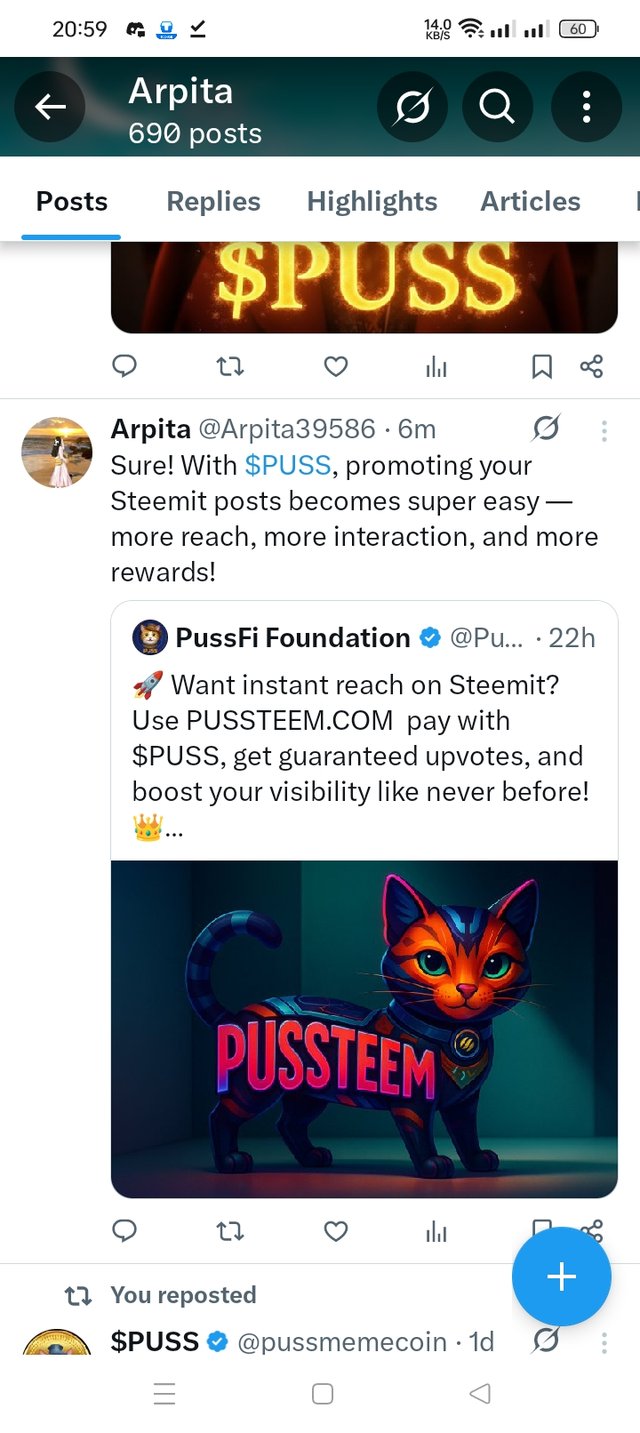Open the Articles tab
The width and height of the screenshot is (640, 1433).
pos(530,201)
